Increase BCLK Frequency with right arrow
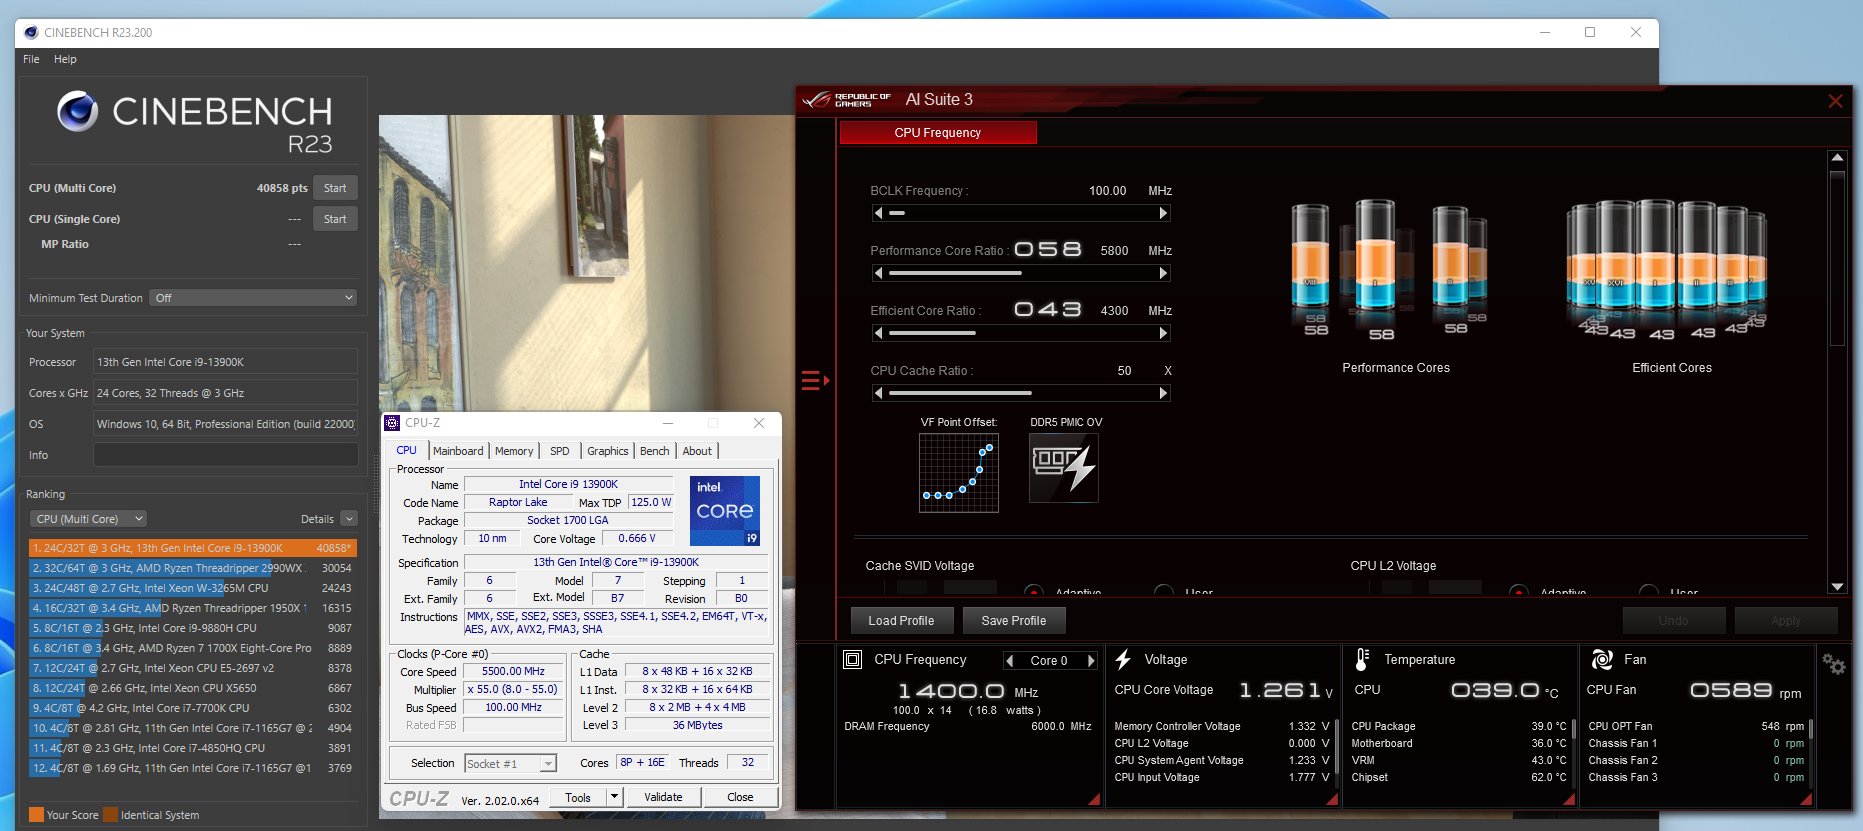This screenshot has height=831, width=1863. 1163,213
